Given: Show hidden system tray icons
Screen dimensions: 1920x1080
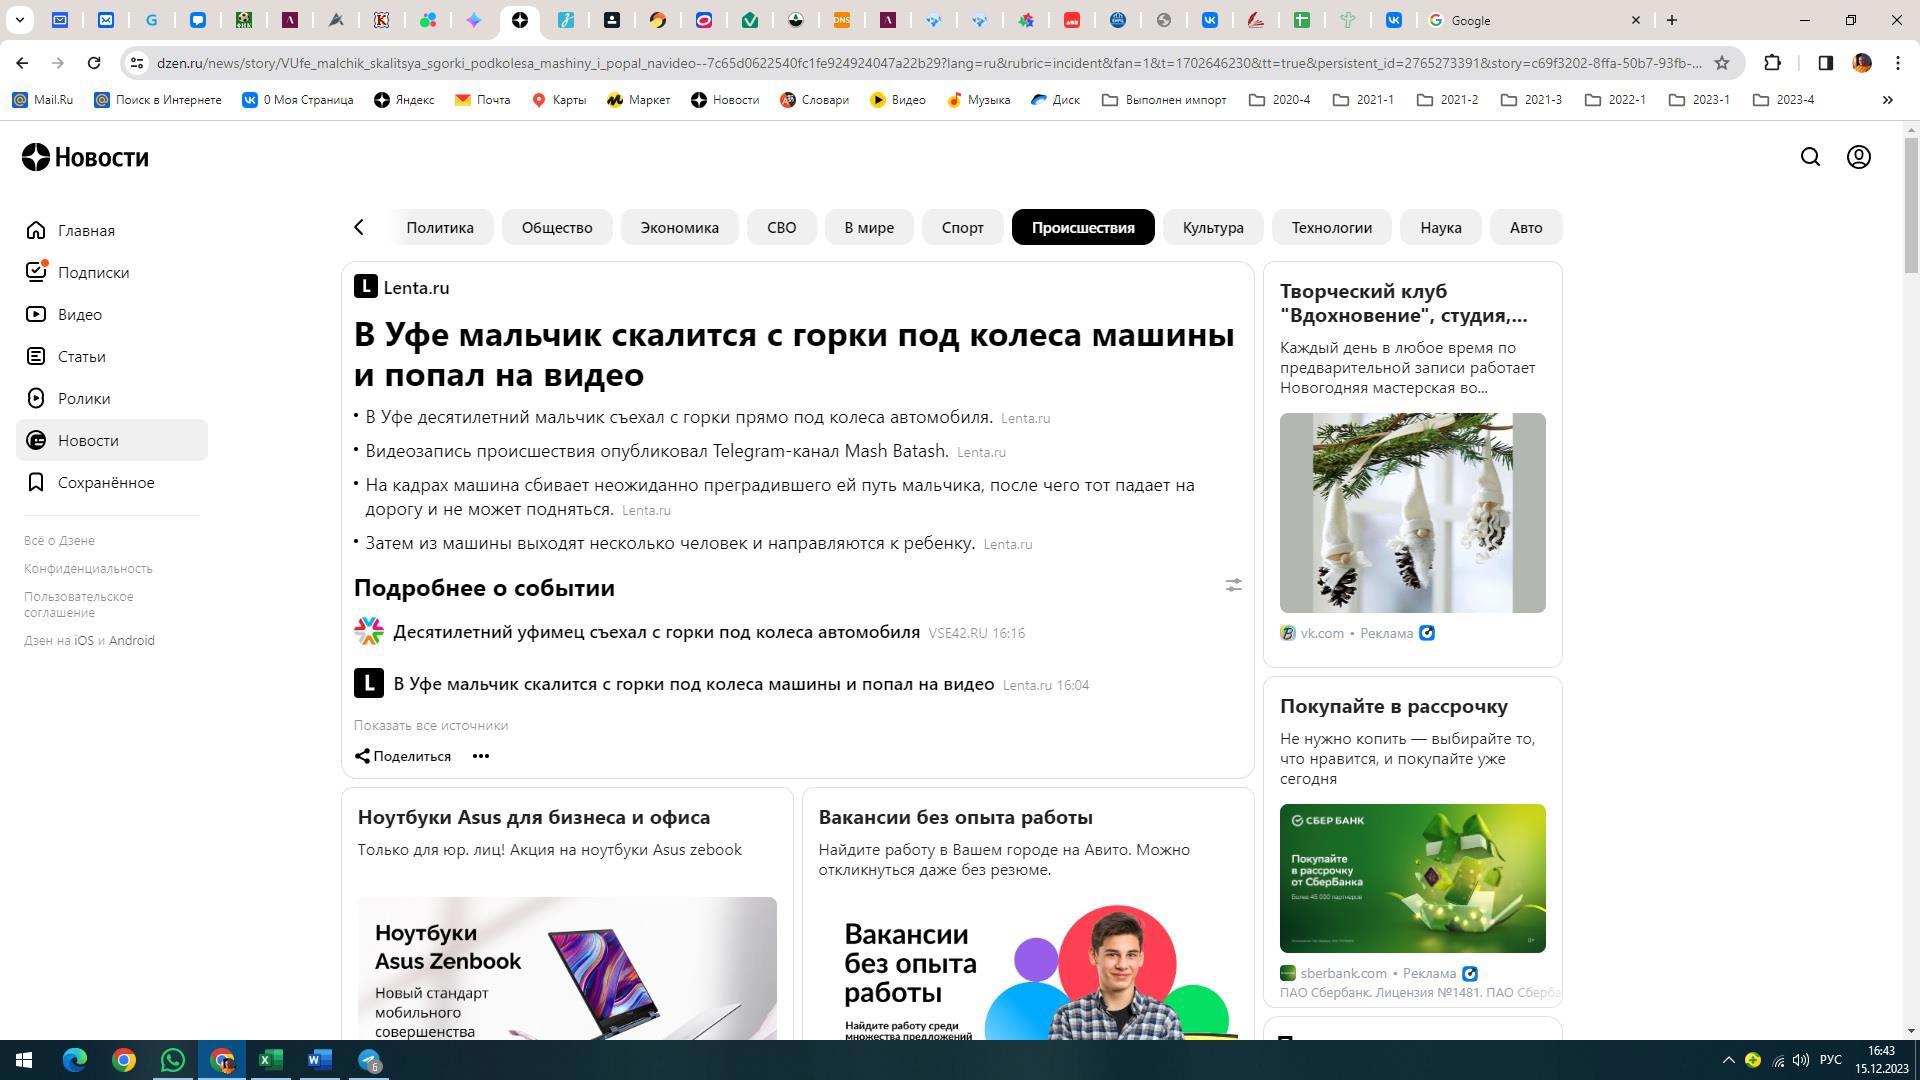Looking at the screenshot, I should (1727, 1060).
